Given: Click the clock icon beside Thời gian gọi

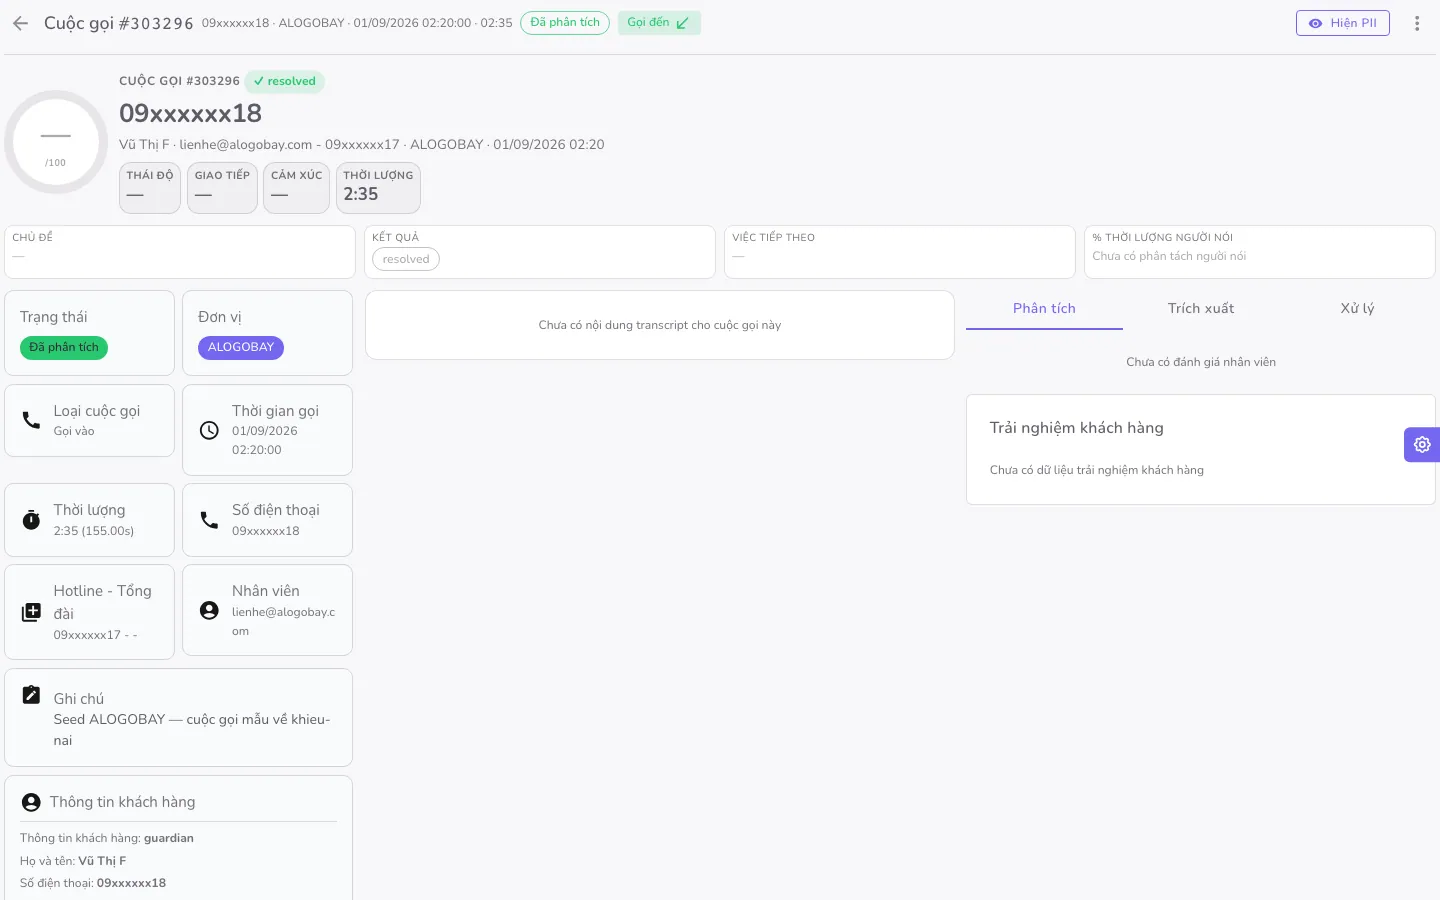Looking at the screenshot, I should (209, 430).
